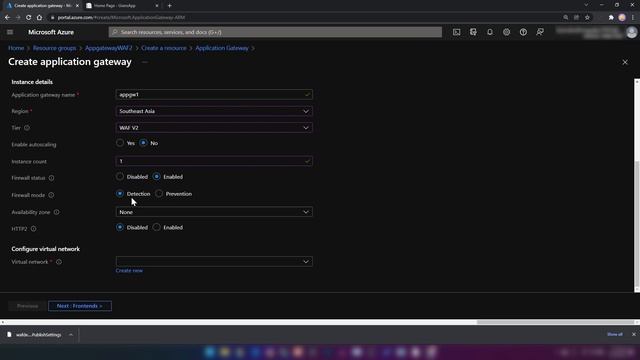Close the Create application gateway blade
The image size is (640, 360).
coord(625,62)
